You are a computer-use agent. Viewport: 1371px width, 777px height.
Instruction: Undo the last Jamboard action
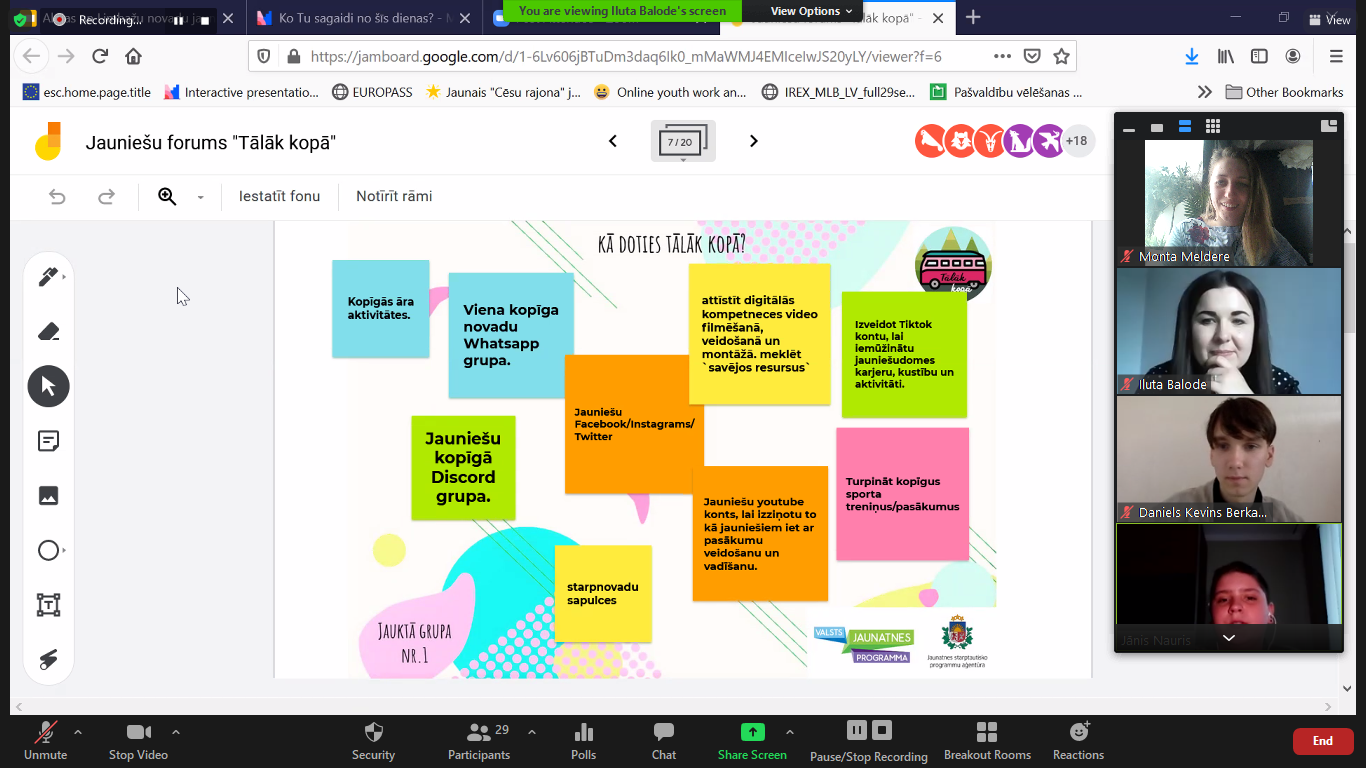click(x=57, y=197)
